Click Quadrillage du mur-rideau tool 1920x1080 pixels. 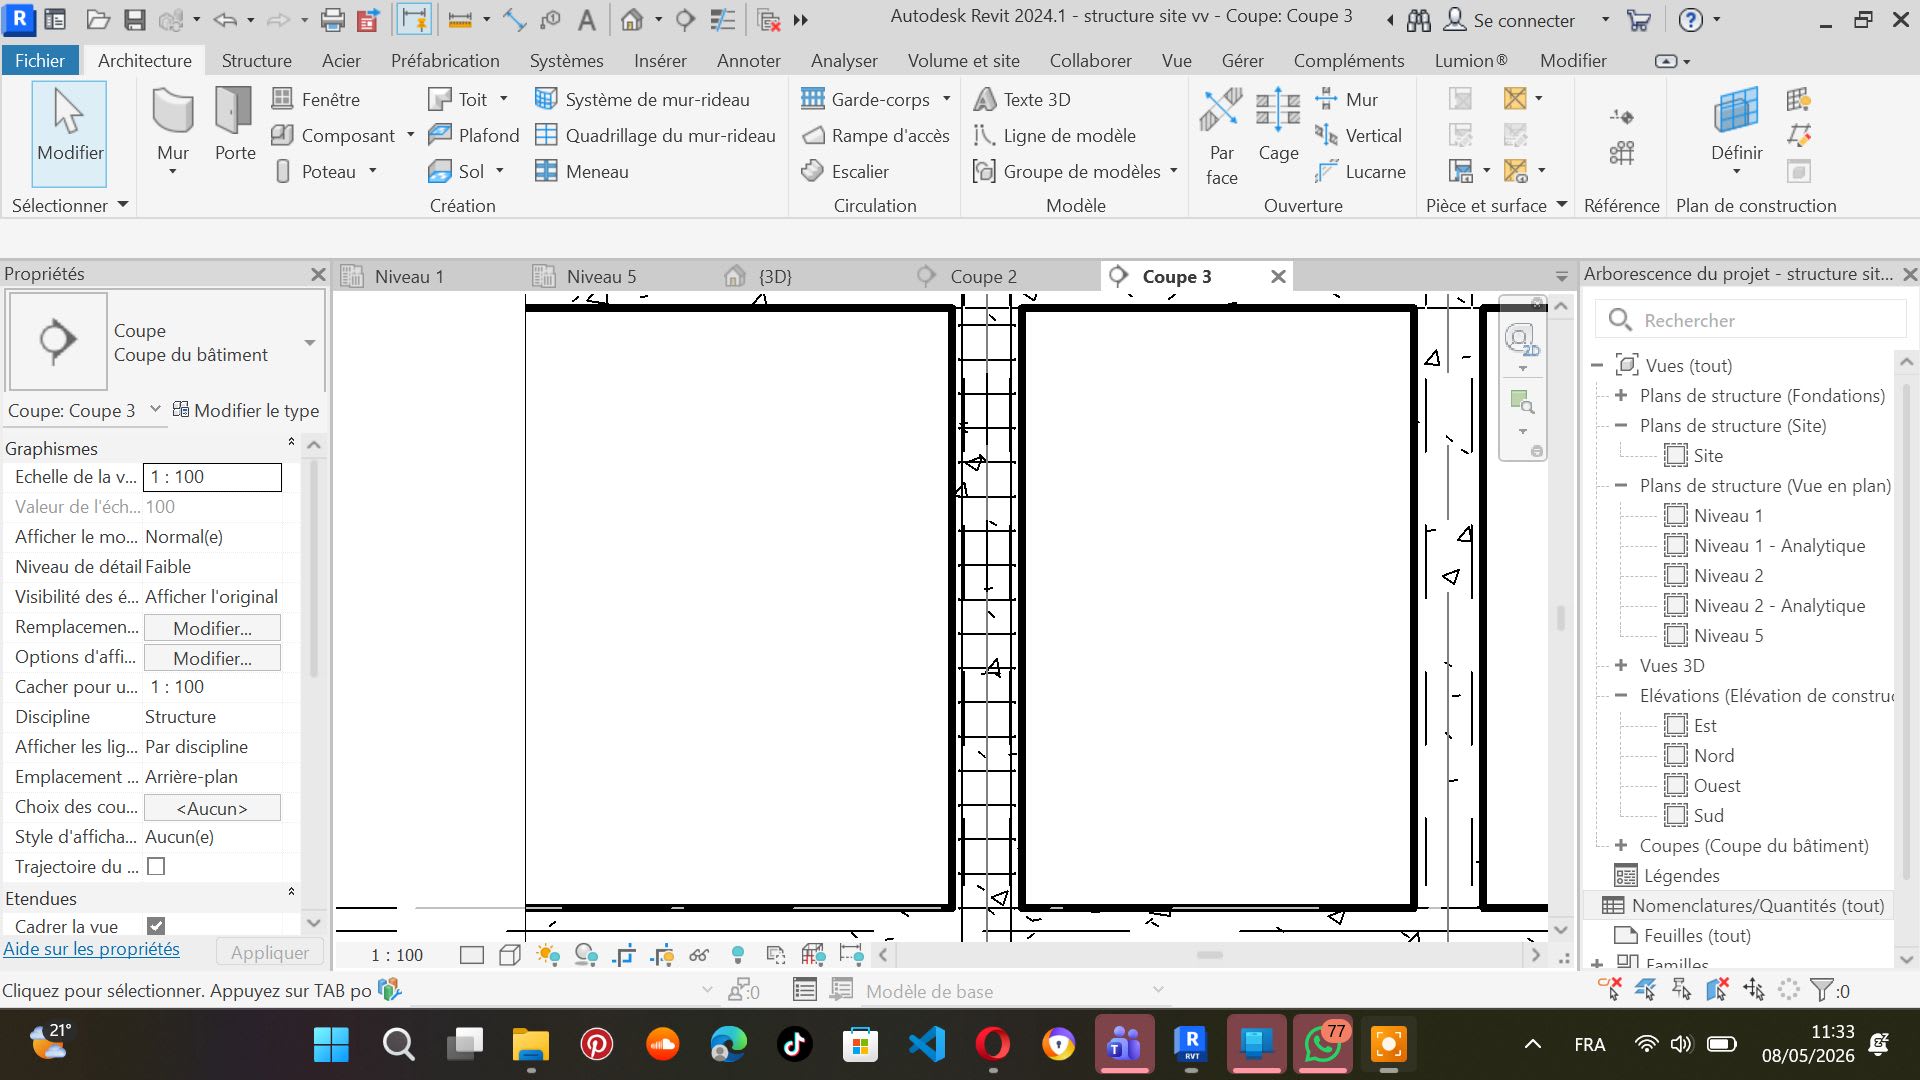click(655, 135)
